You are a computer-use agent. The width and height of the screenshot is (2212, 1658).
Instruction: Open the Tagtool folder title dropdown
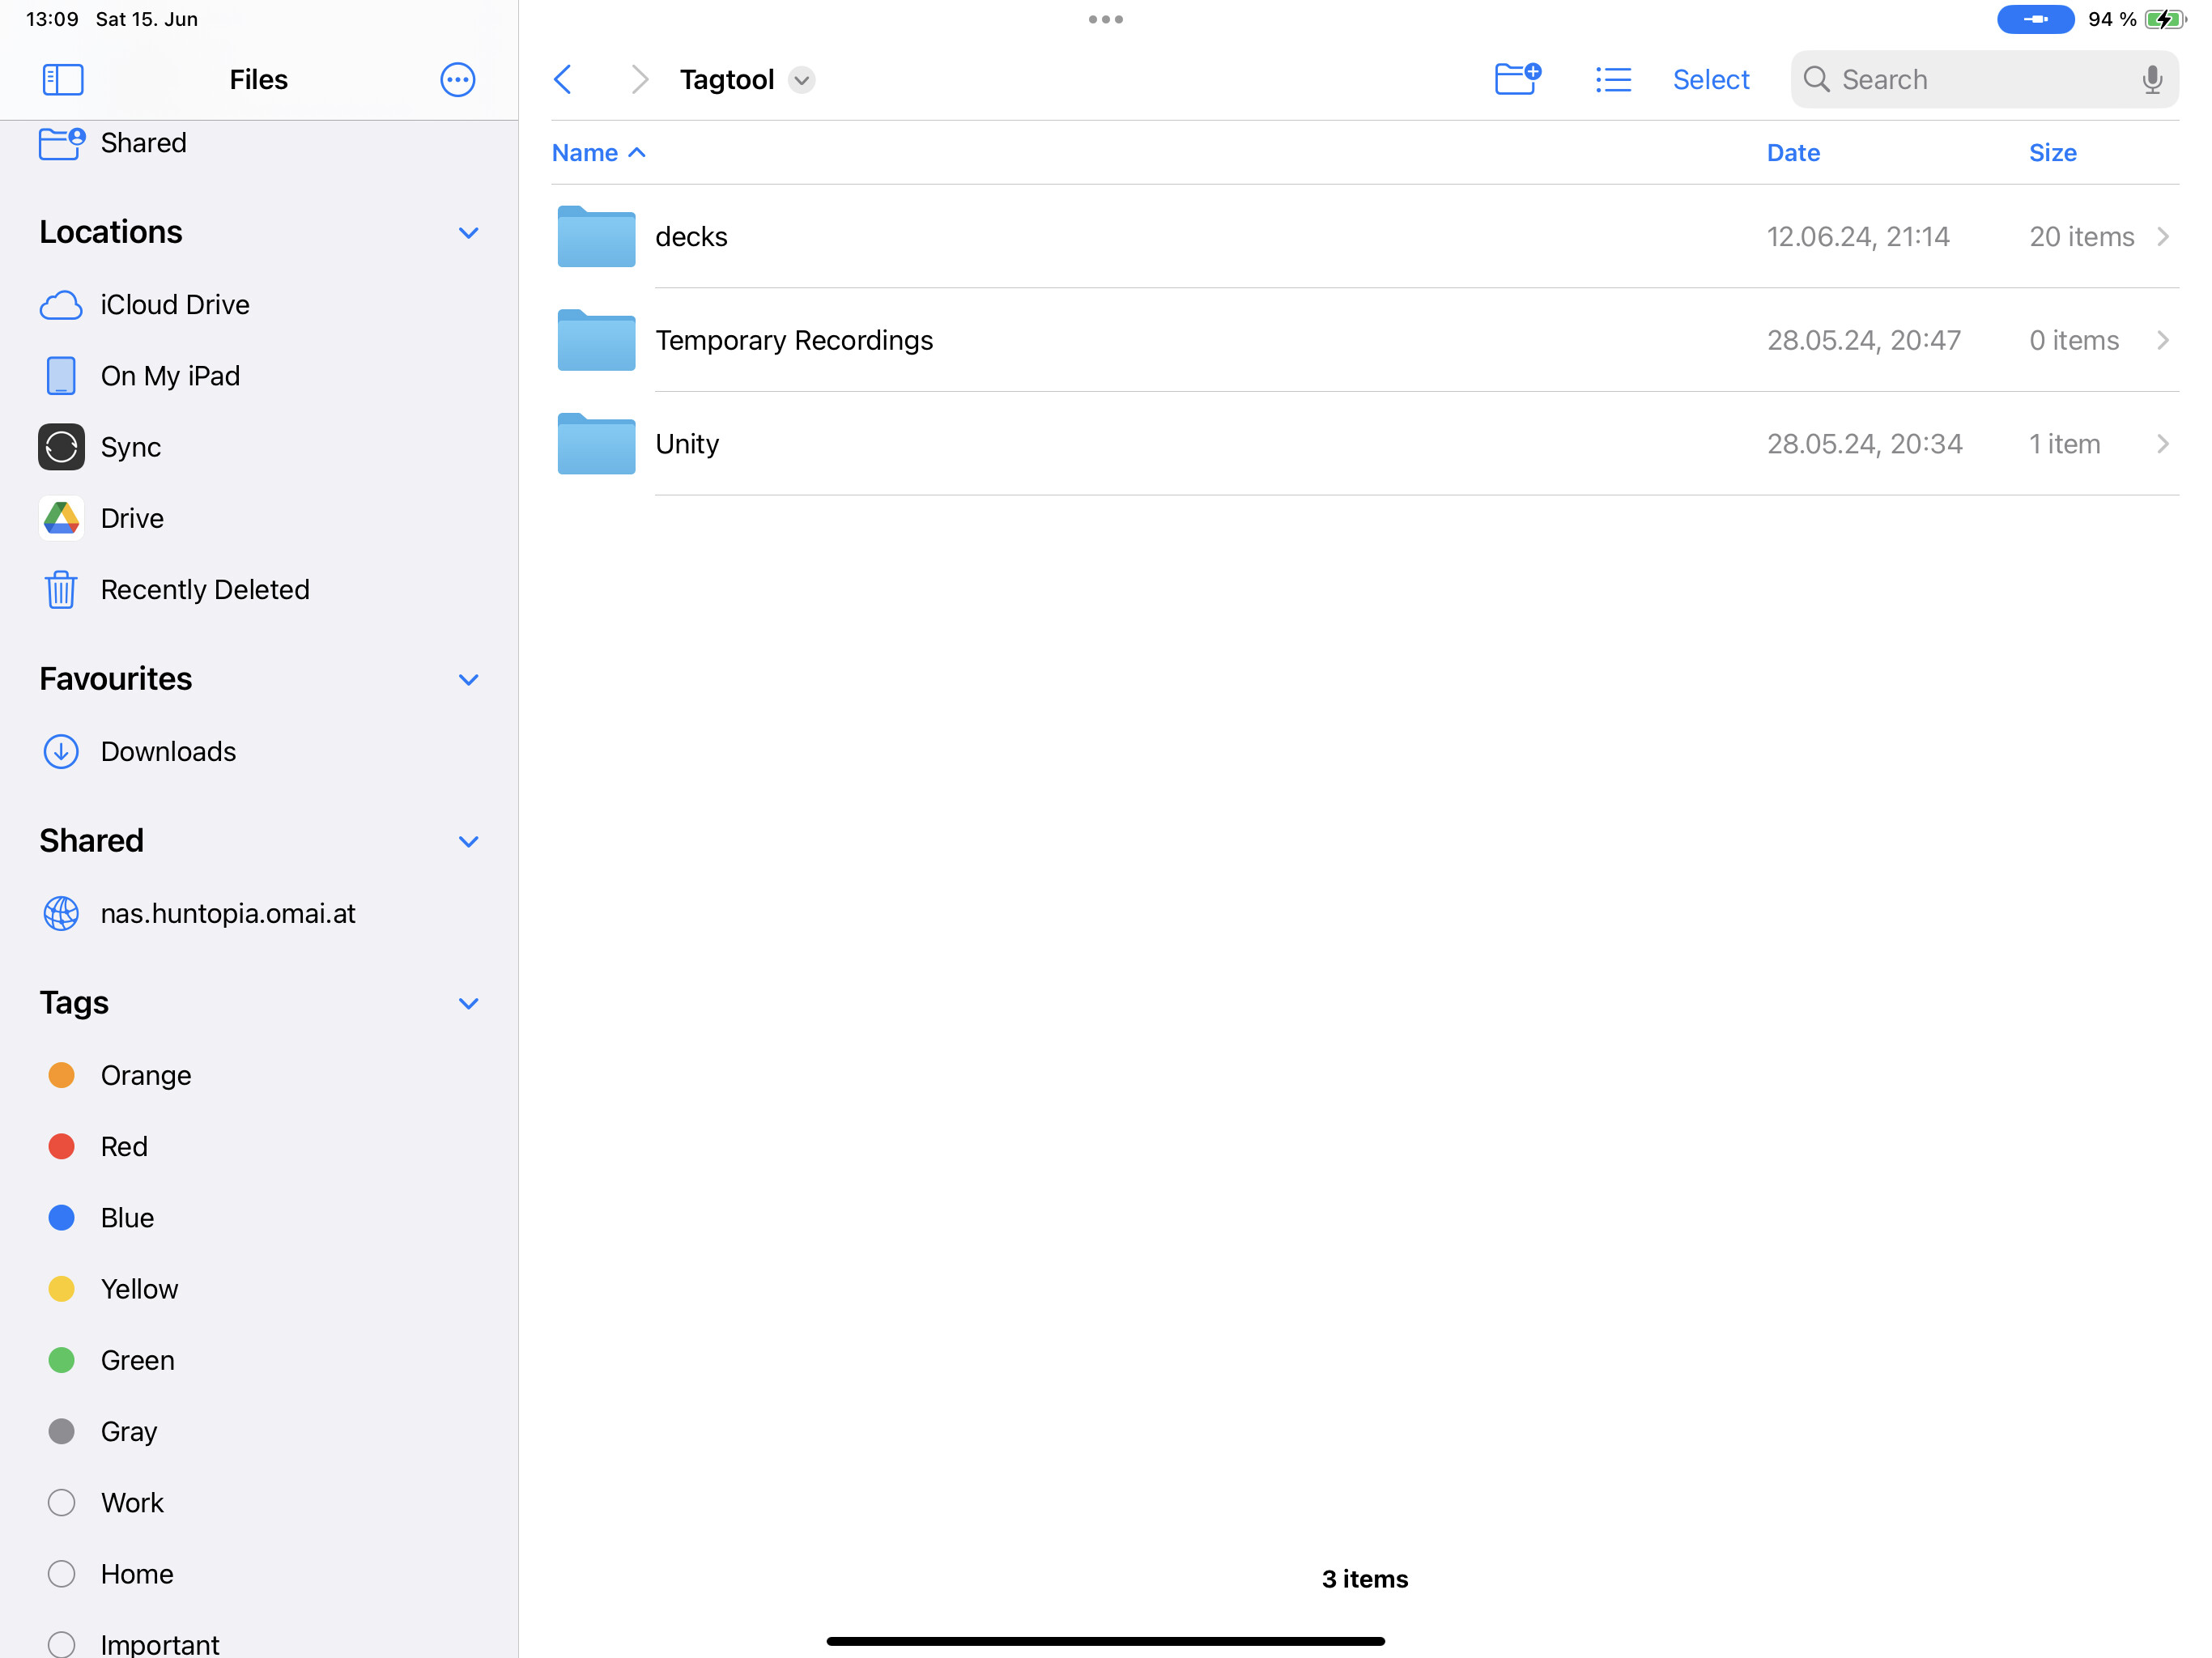click(801, 79)
